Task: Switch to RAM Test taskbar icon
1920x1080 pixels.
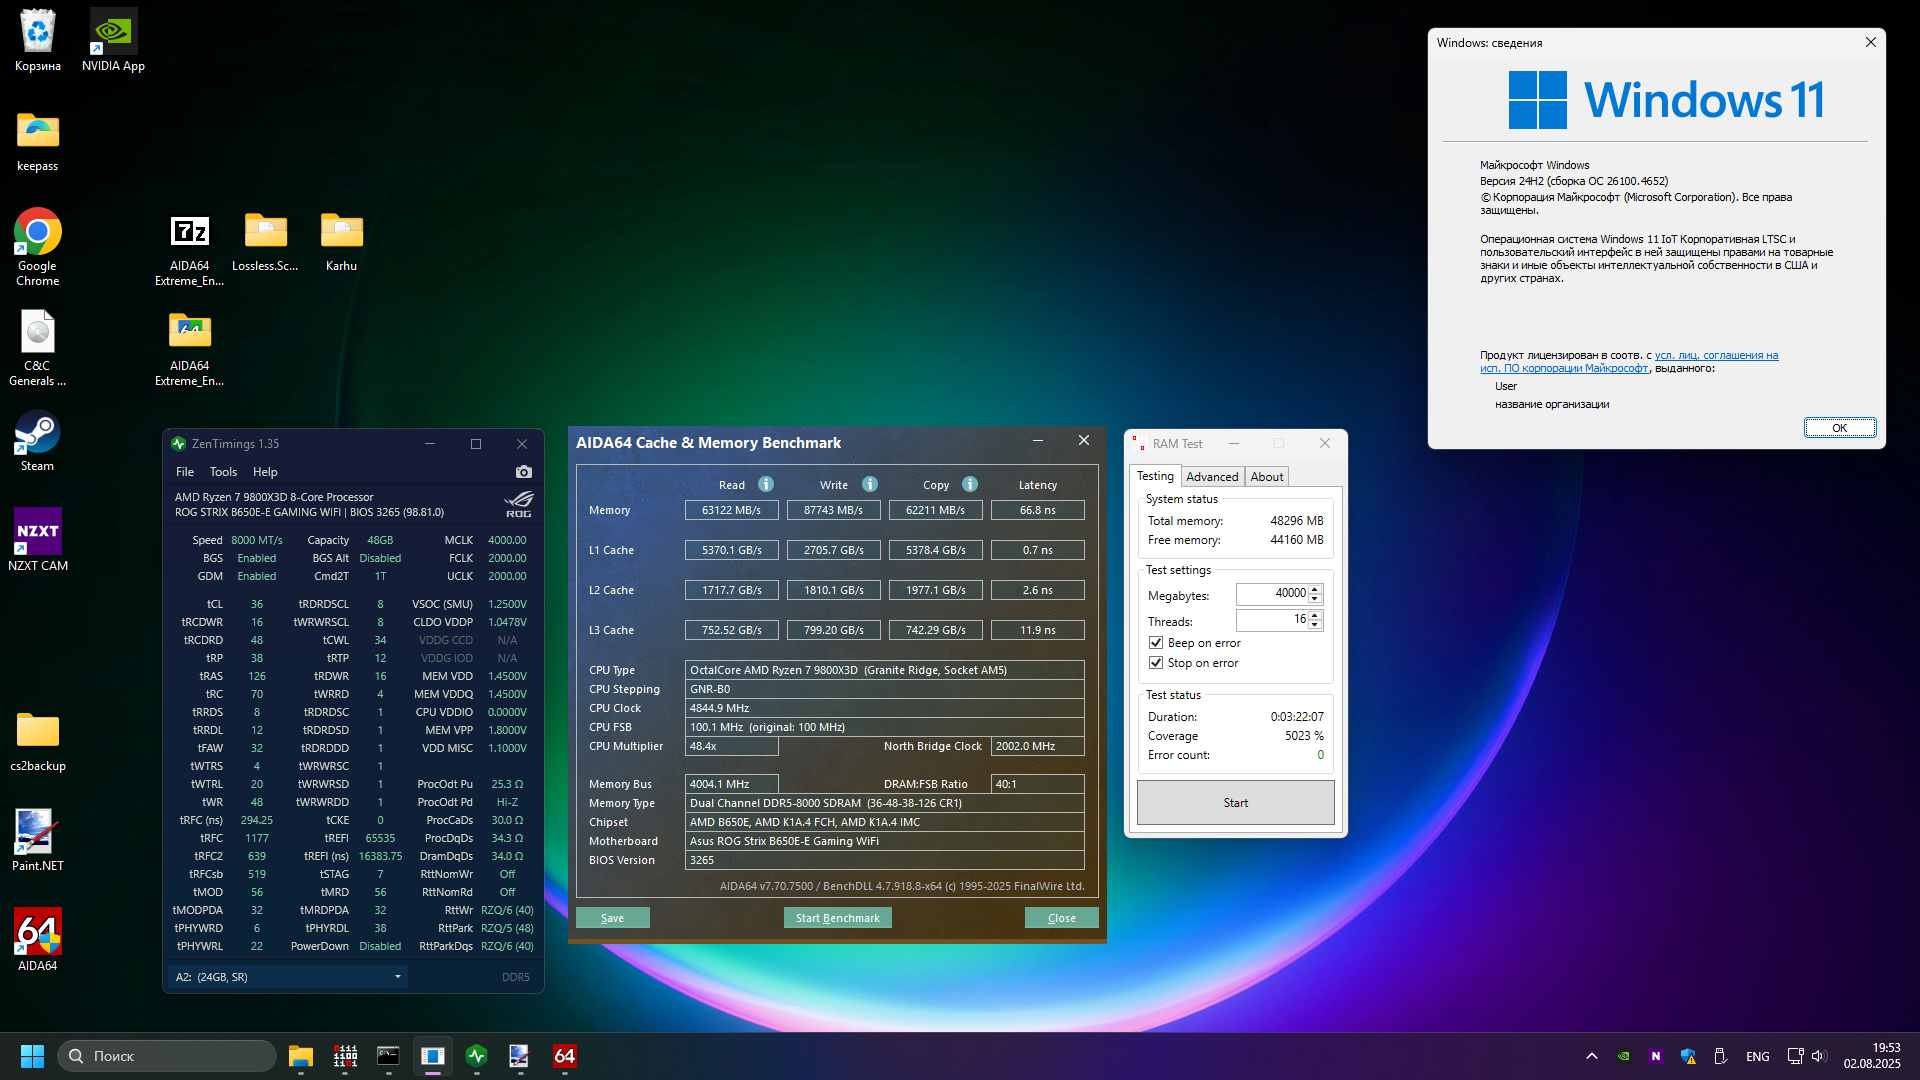Action: point(345,1056)
